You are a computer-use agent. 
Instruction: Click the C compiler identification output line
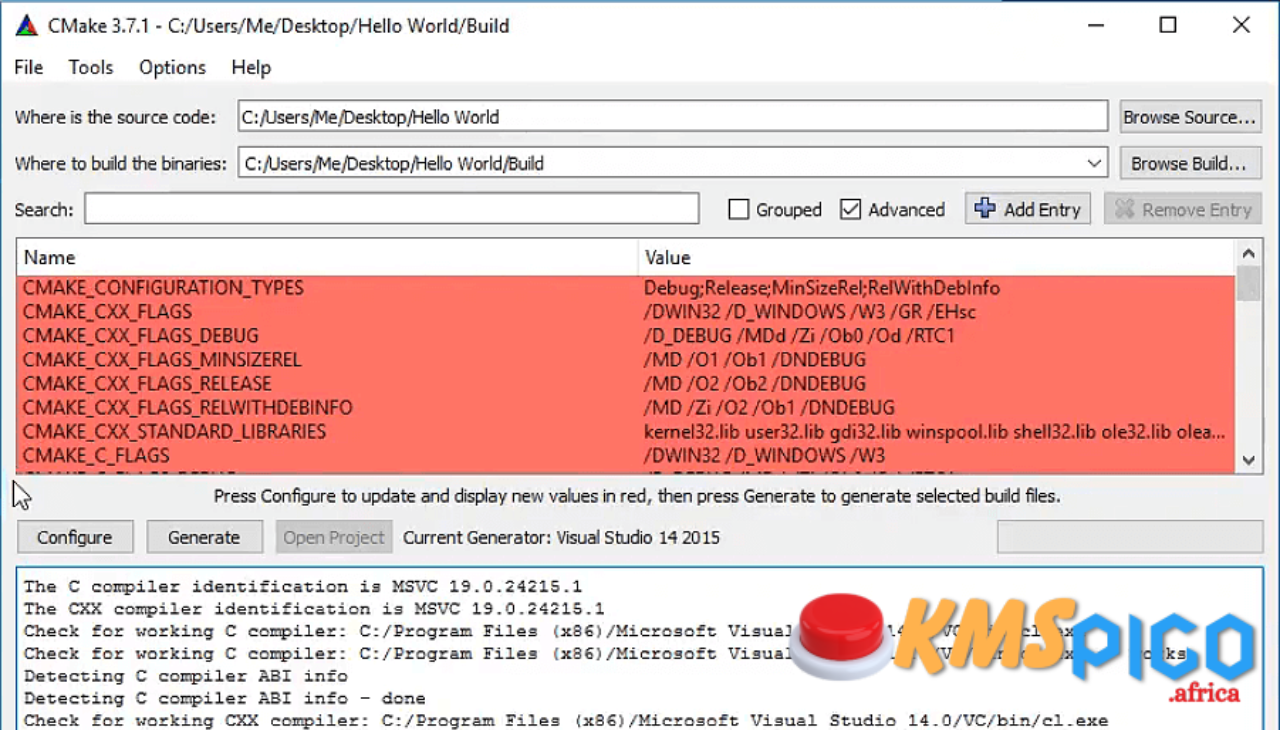pyautogui.click(x=303, y=587)
